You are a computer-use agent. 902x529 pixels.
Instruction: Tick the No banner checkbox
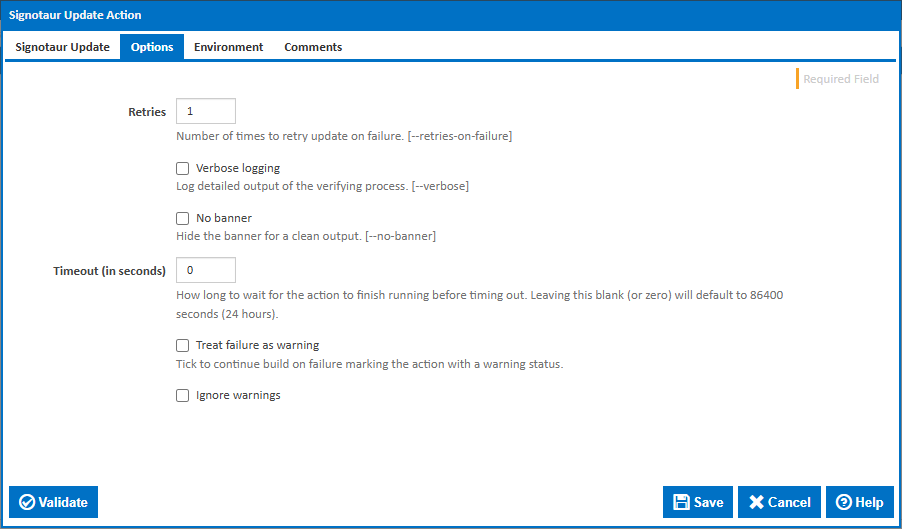click(182, 218)
